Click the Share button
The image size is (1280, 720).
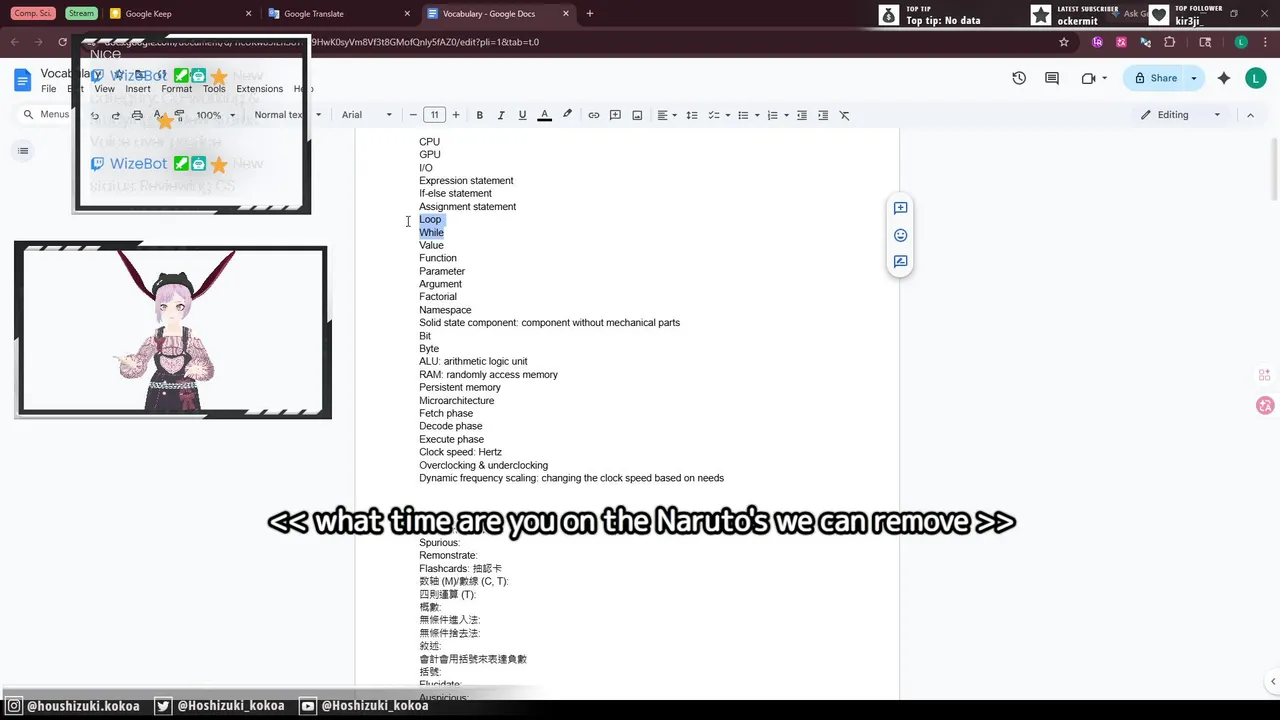[x=1154, y=78]
